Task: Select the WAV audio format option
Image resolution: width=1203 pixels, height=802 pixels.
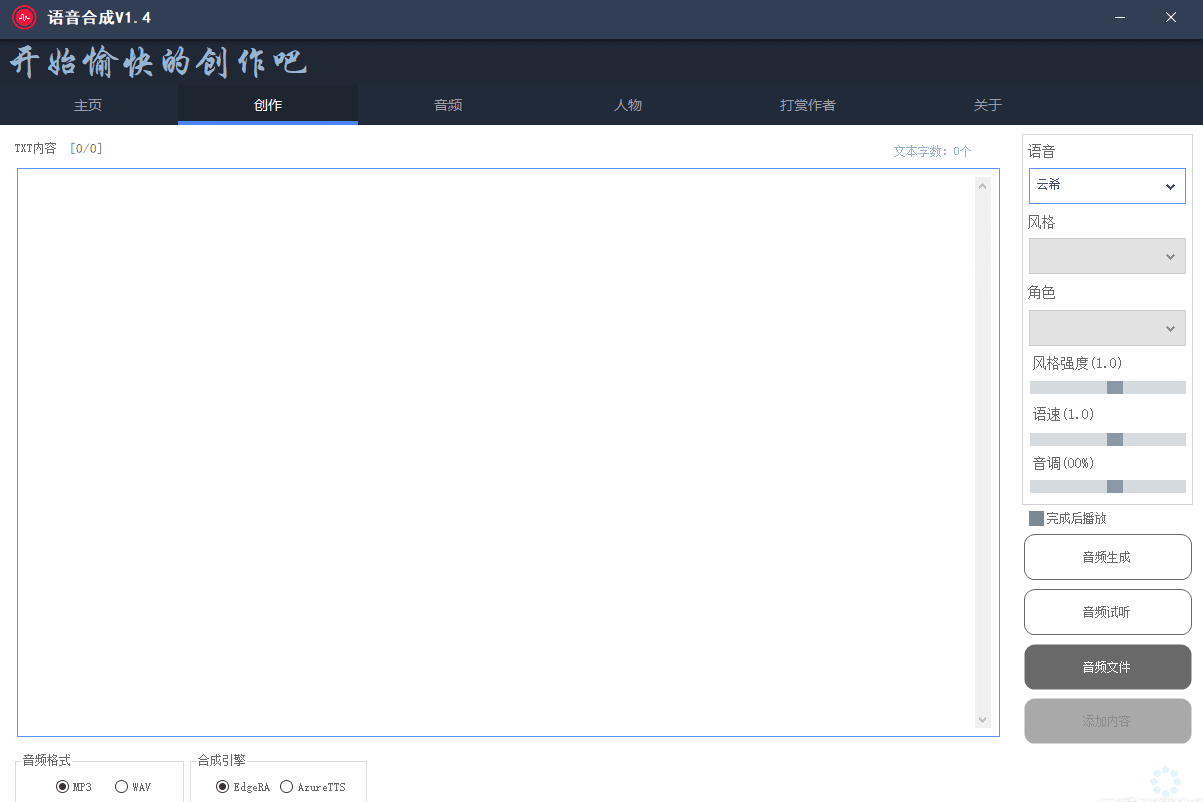Action: 120,787
